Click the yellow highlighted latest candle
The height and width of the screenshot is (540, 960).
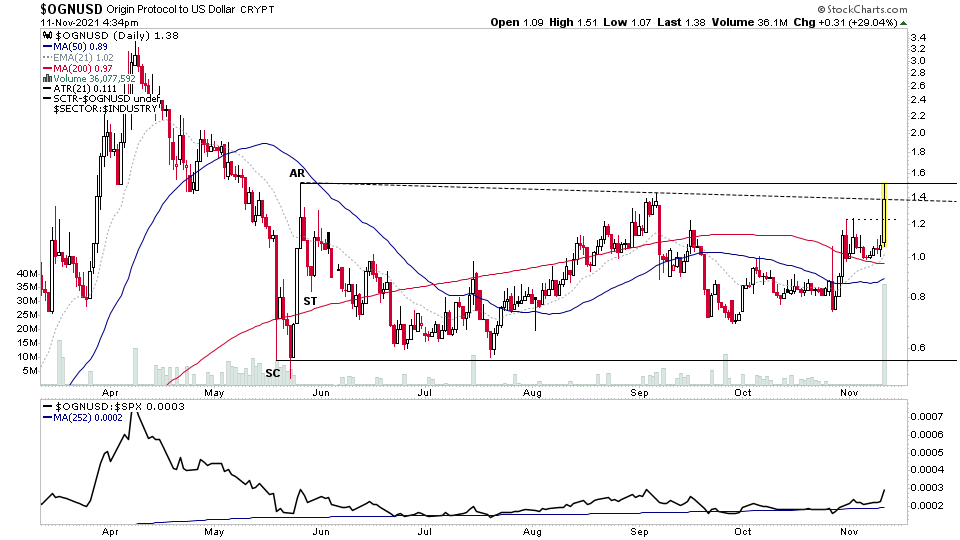pyautogui.click(x=884, y=214)
